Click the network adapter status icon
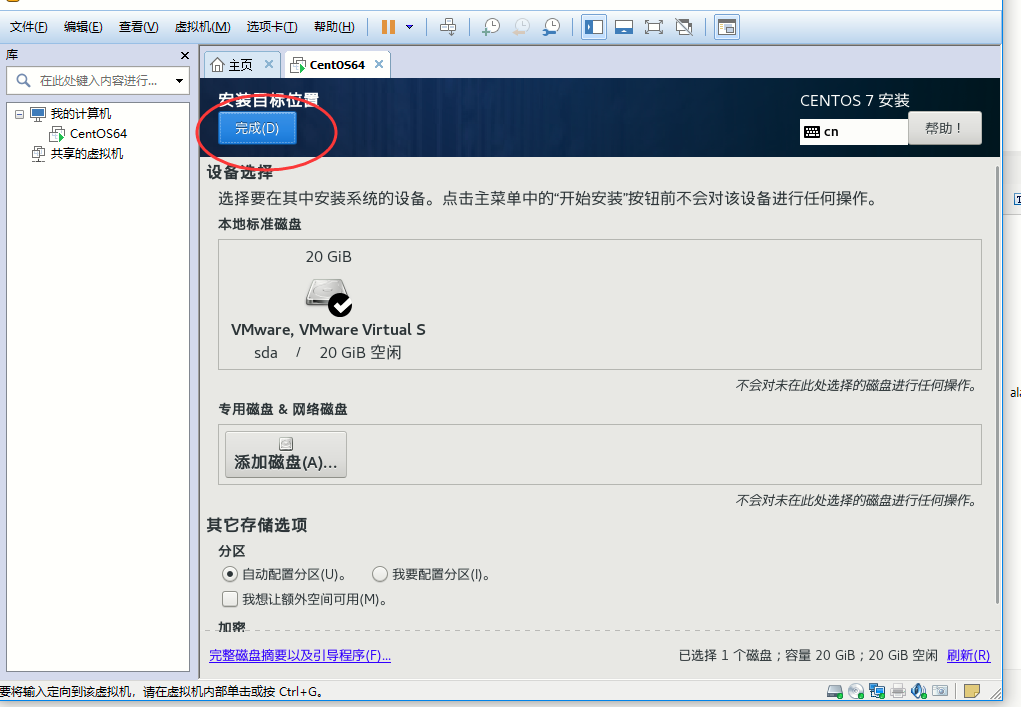 [876, 691]
